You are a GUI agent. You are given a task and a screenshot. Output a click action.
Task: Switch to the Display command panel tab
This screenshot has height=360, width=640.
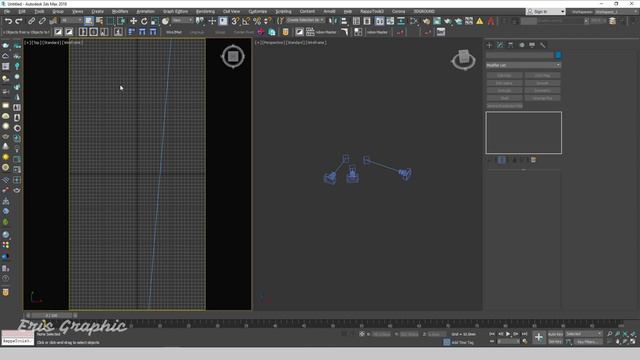(532, 45)
